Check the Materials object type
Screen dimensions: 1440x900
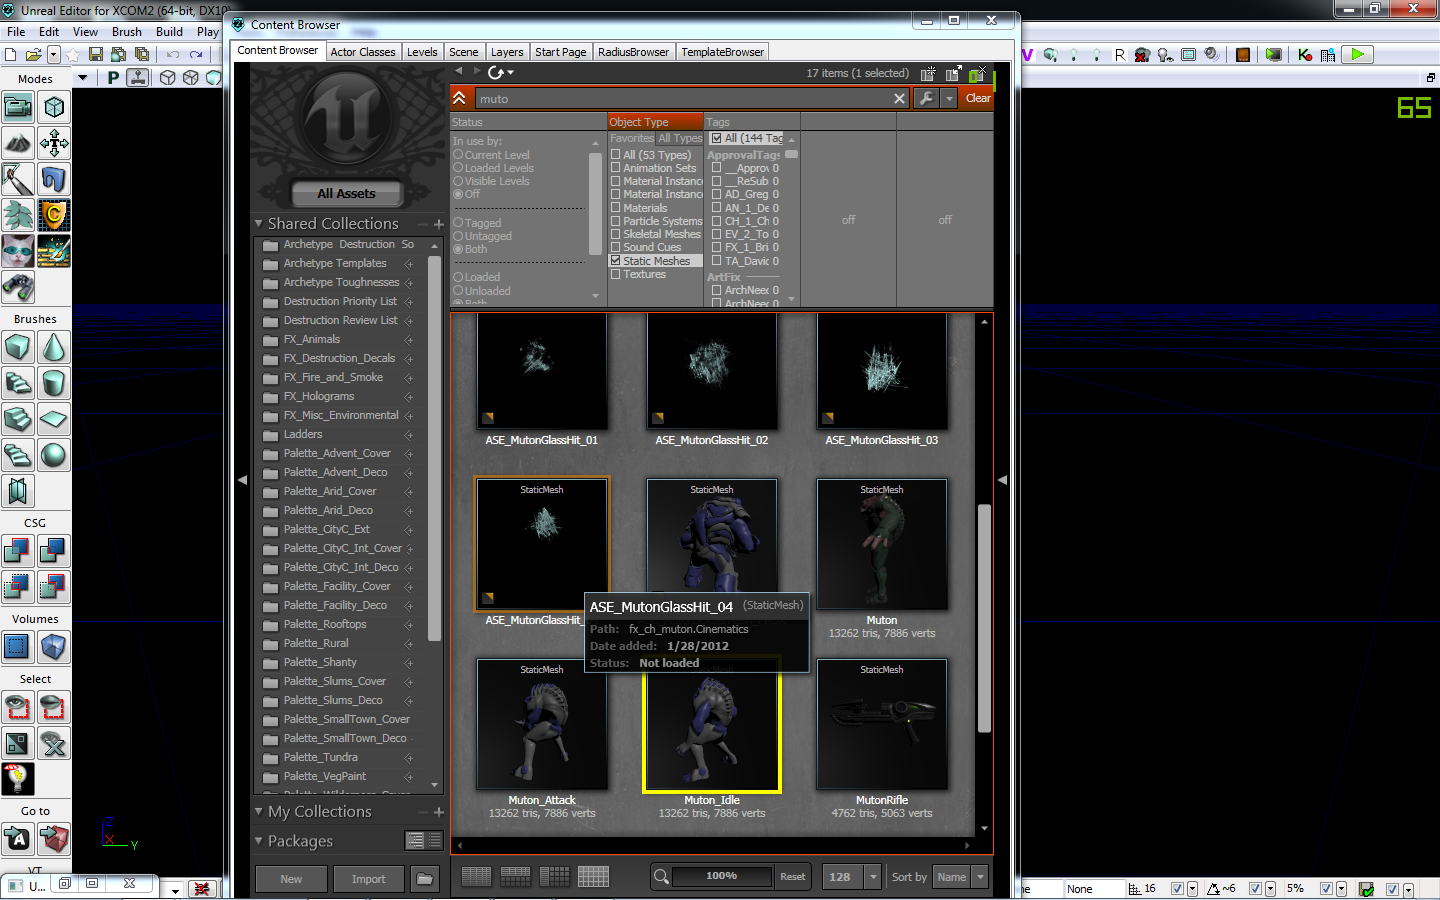coord(616,208)
